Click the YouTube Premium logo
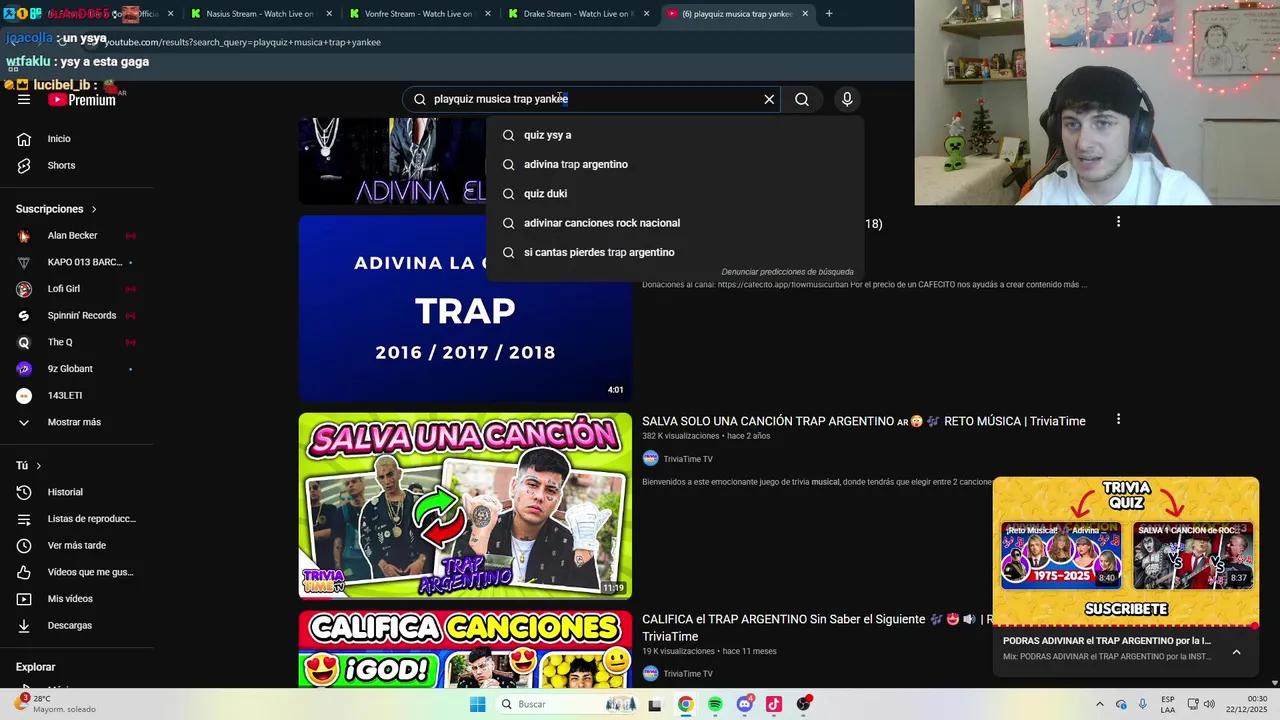This screenshot has height=720, width=1280. tap(82, 99)
